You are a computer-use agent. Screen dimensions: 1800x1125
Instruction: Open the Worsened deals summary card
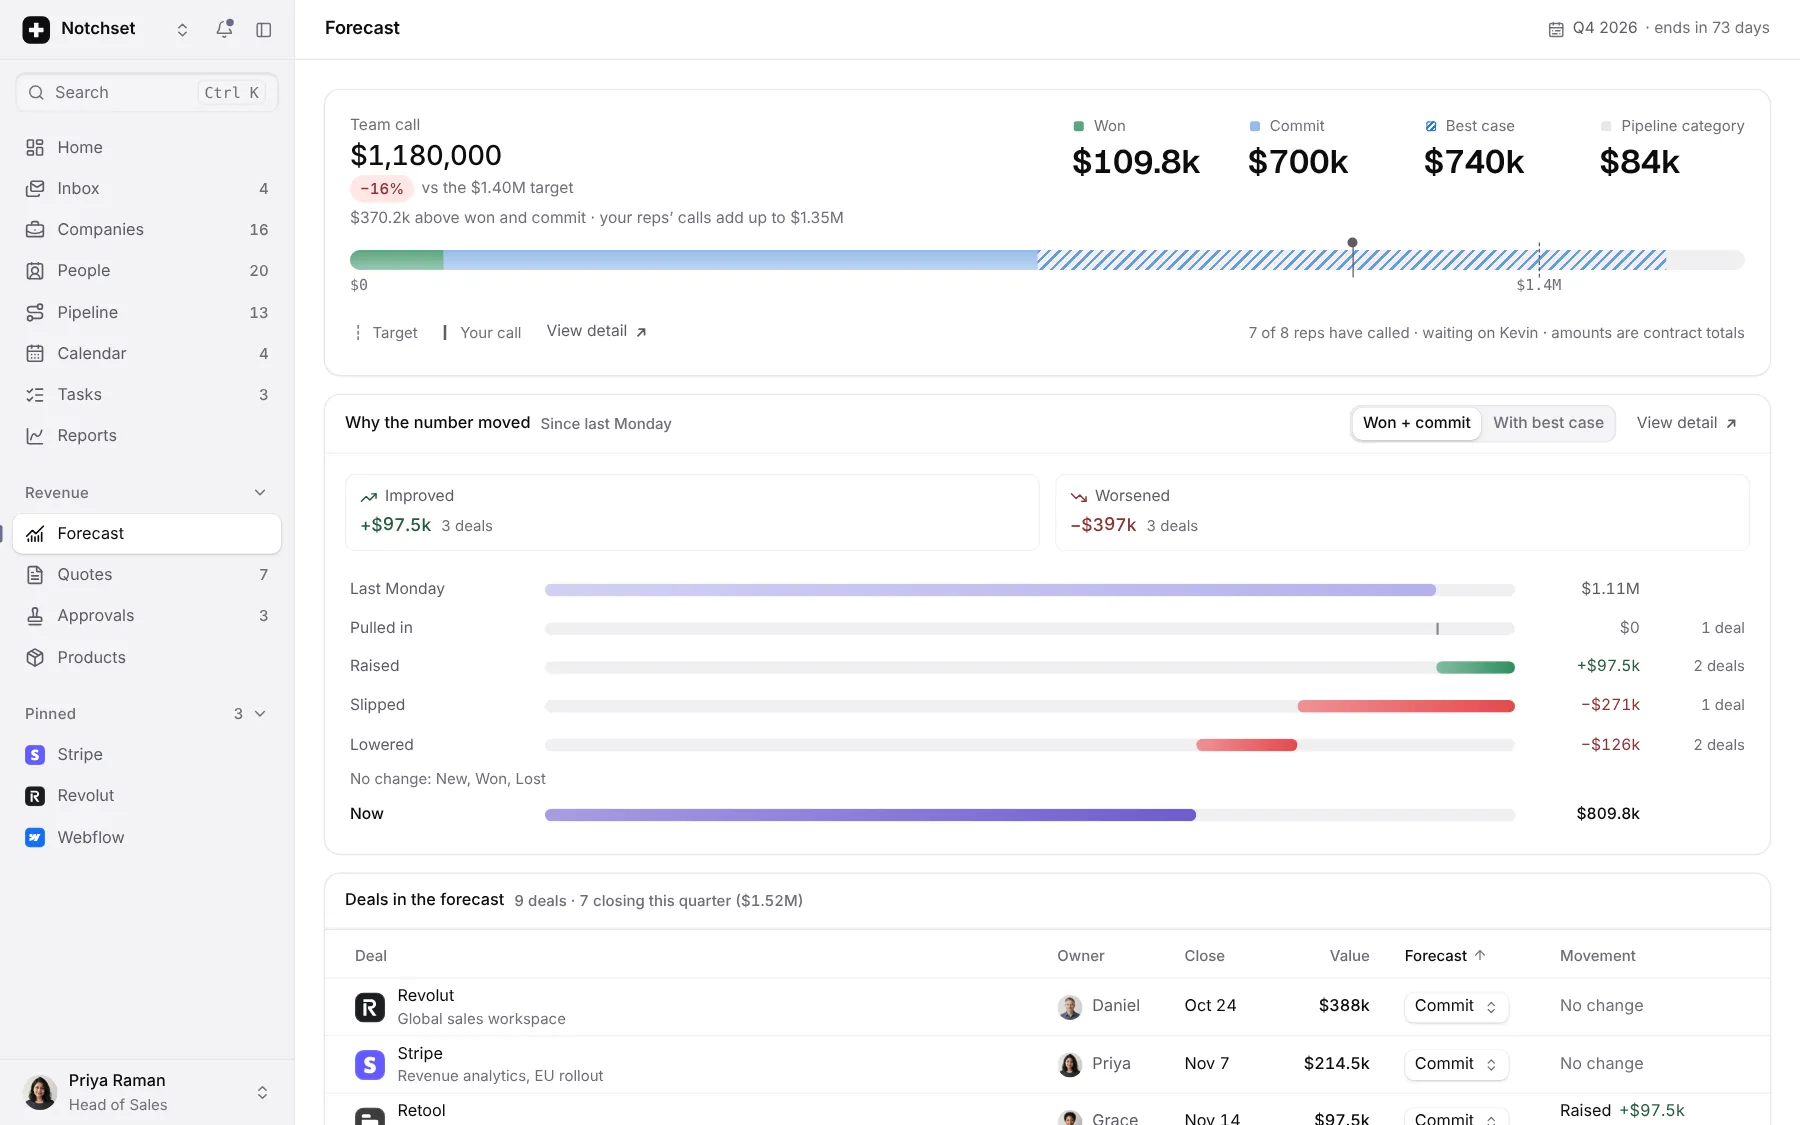pos(1402,512)
